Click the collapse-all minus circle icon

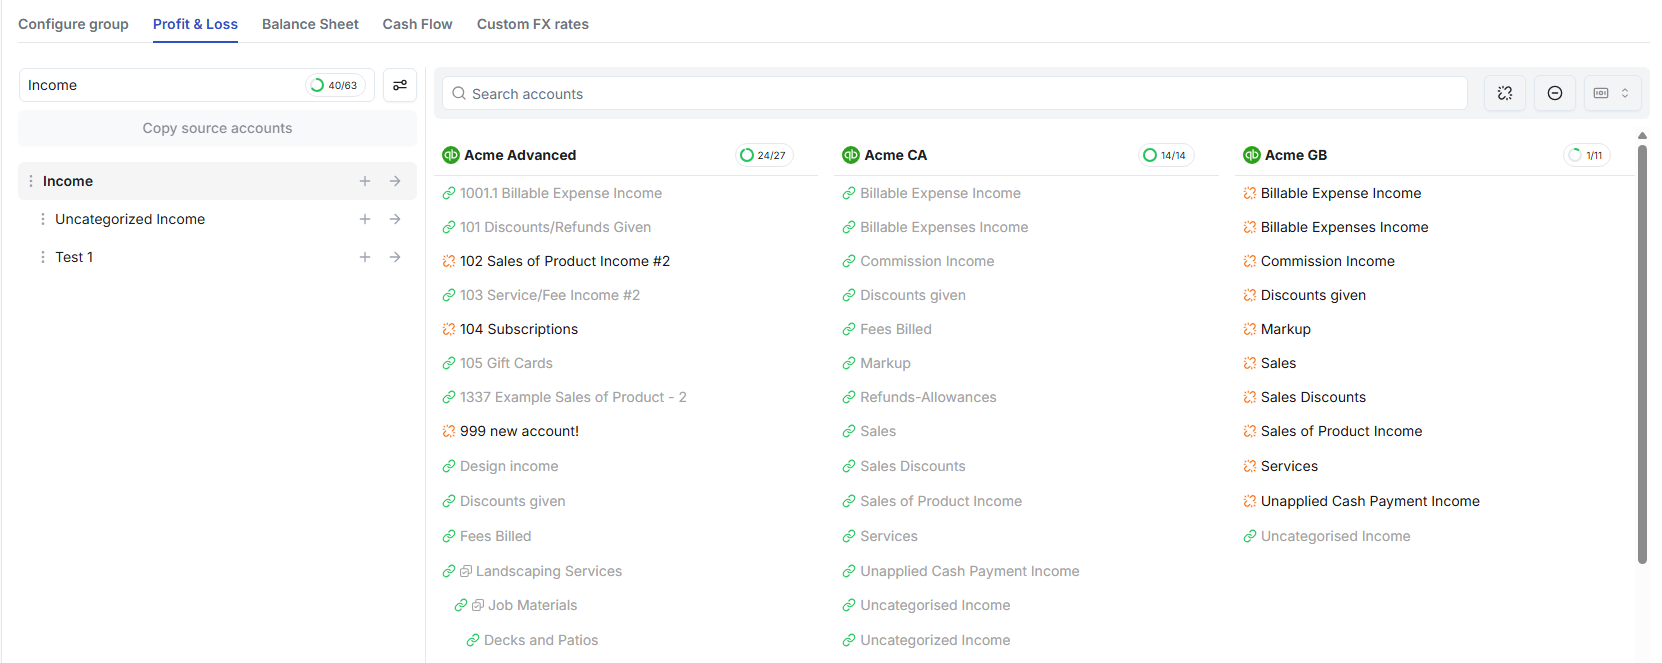(1555, 93)
